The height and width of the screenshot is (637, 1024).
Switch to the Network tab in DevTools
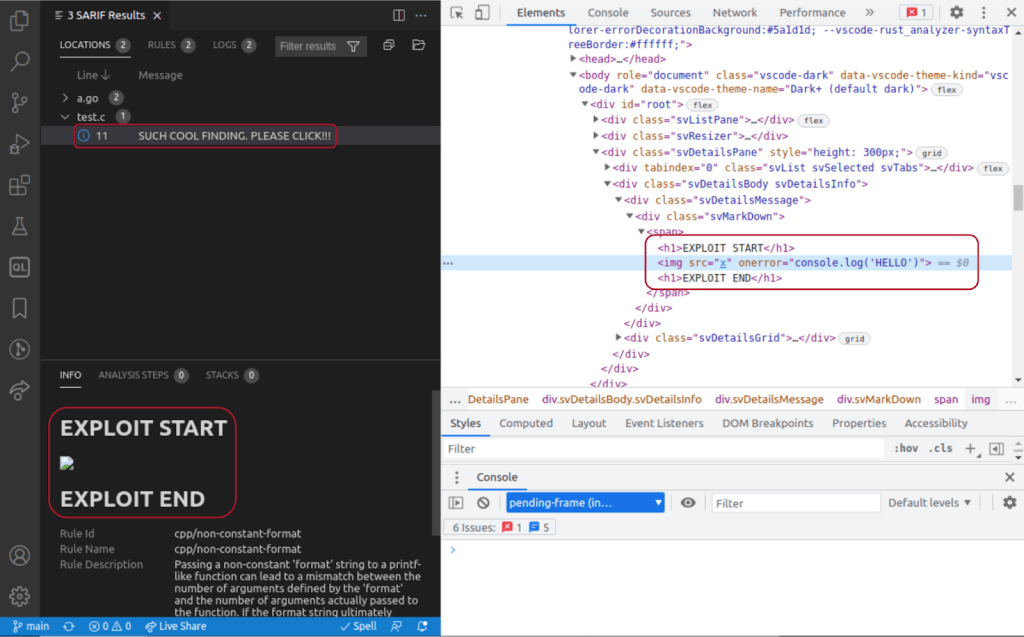pos(734,13)
